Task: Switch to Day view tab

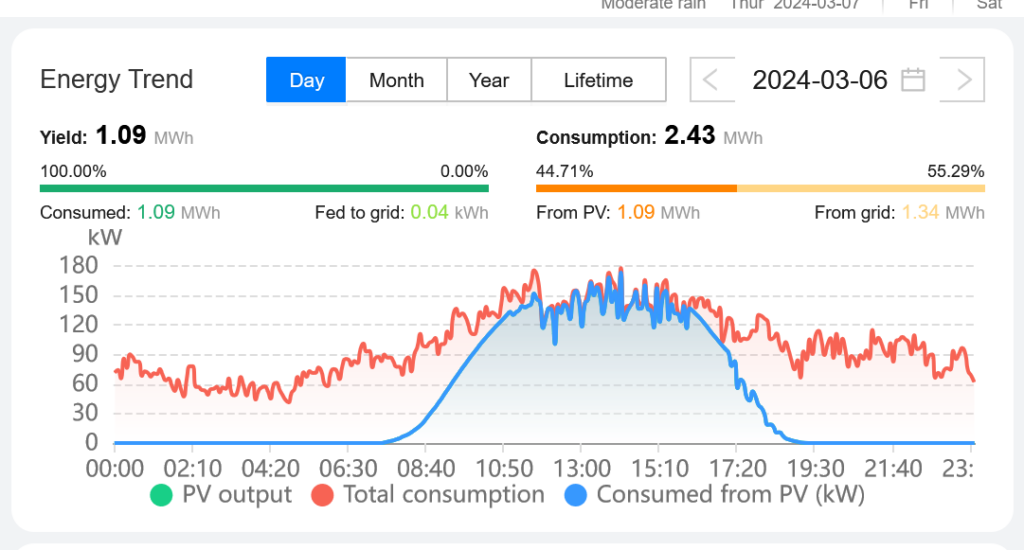Action: click(306, 80)
